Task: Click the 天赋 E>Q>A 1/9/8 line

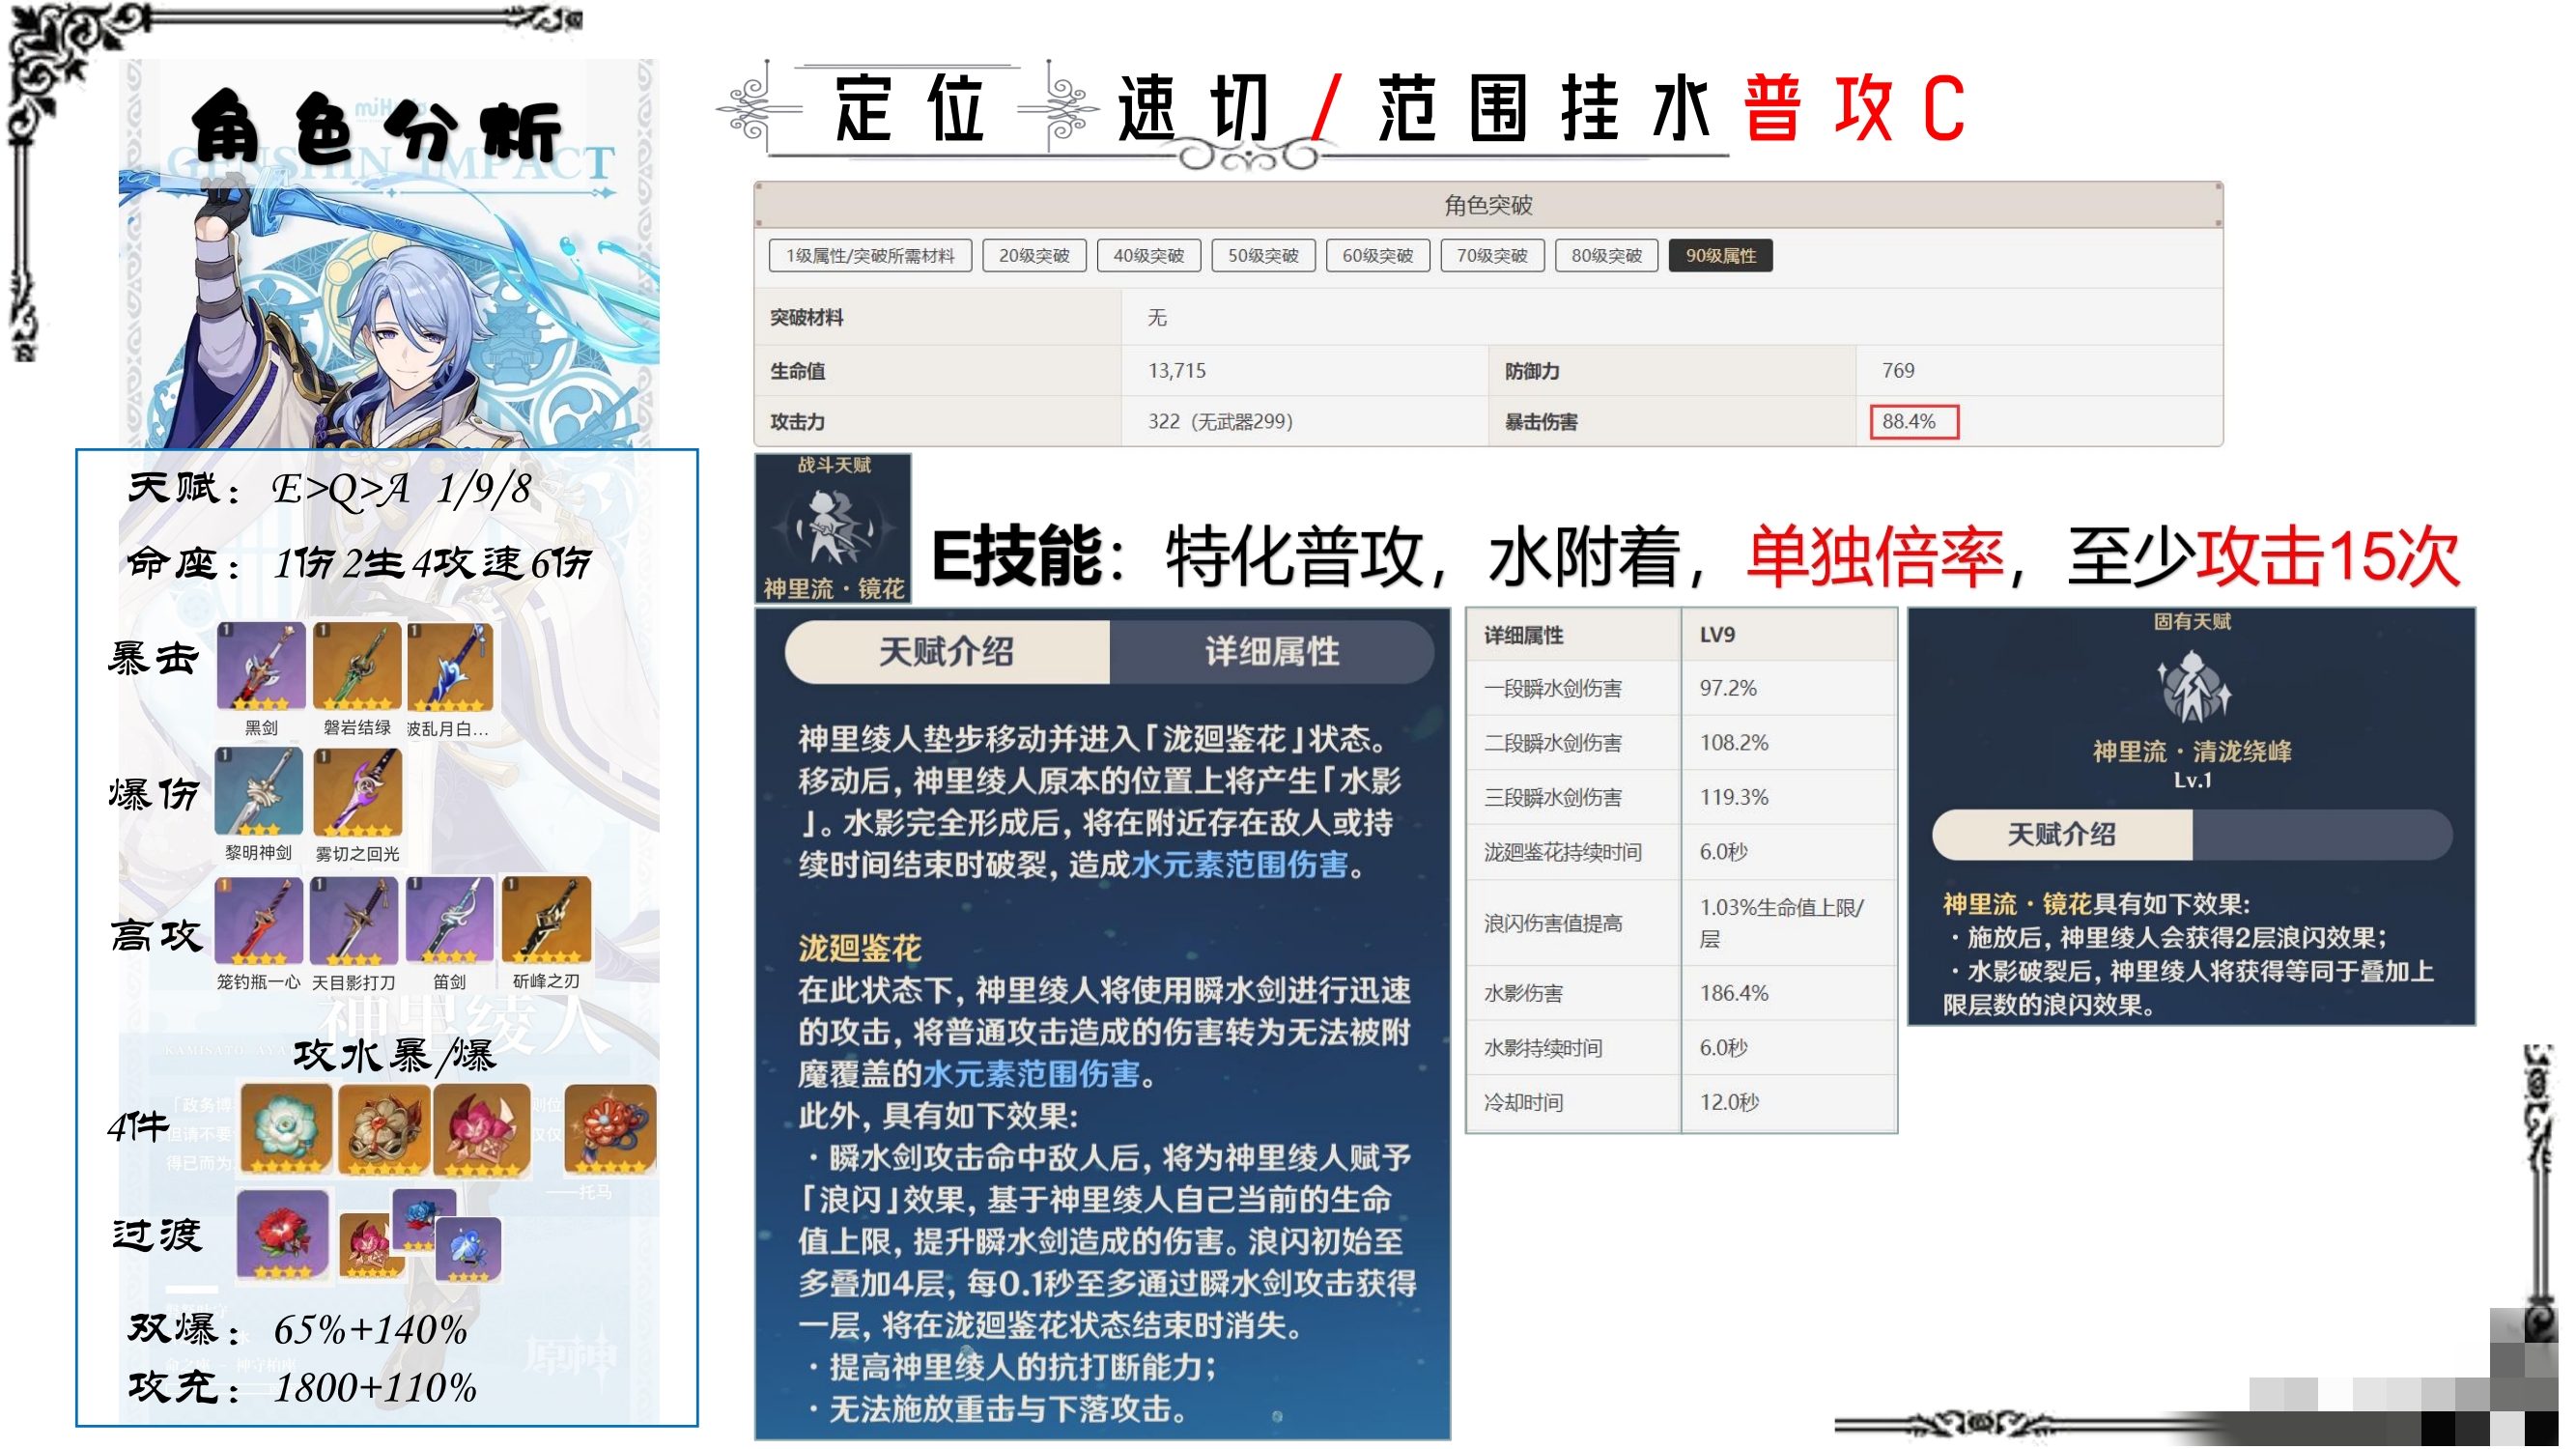Action: (330, 489)
